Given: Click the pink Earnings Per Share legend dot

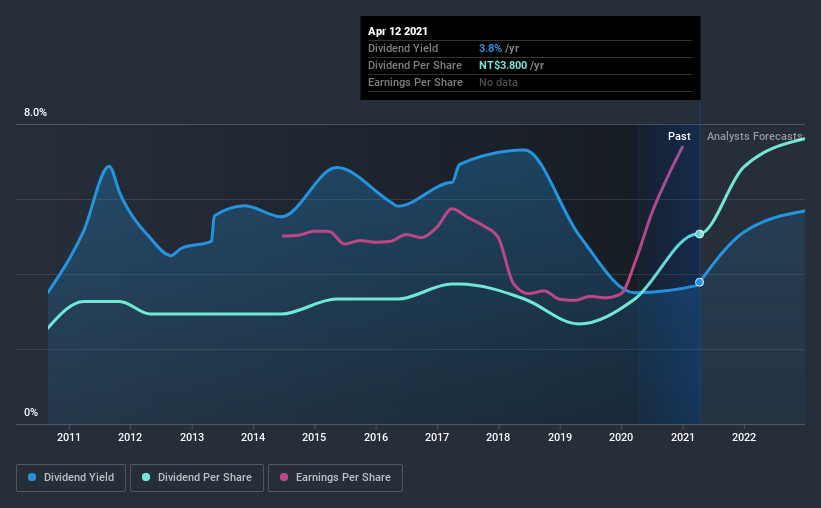Looking at the screenshot, I should pyautogui.click(x=284, y=477).
